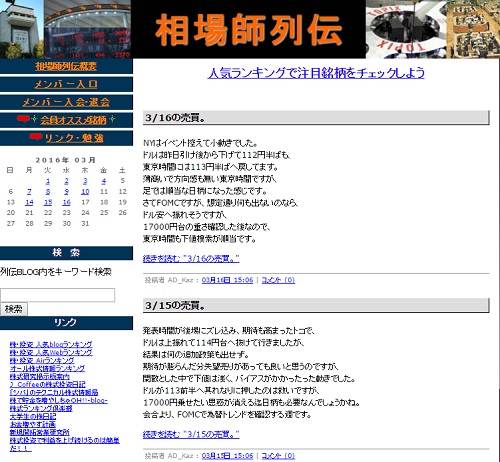Click the 人気ランキングで注目銘柄をチェックしよう link

316,73
